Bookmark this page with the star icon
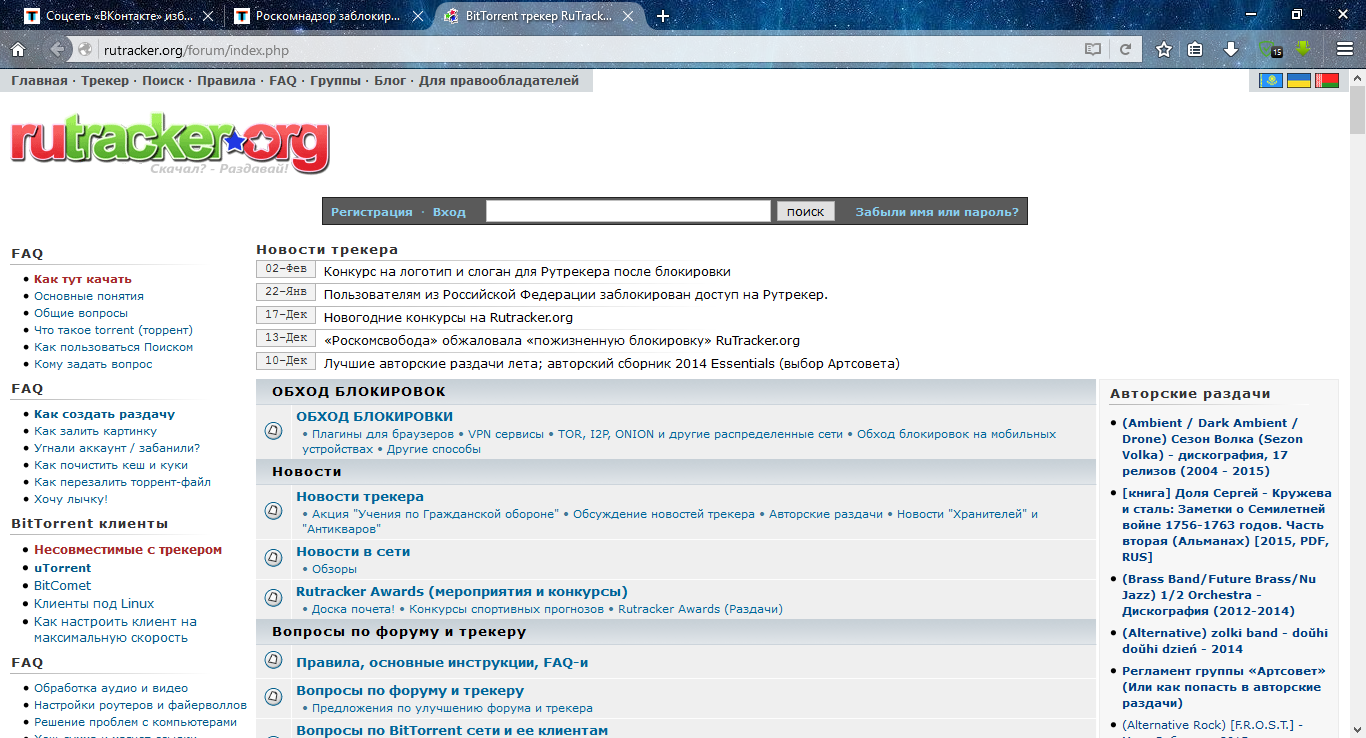The height and width of the screenshot is (738, 1366). pyautogui.click(x=1164, y=49)
